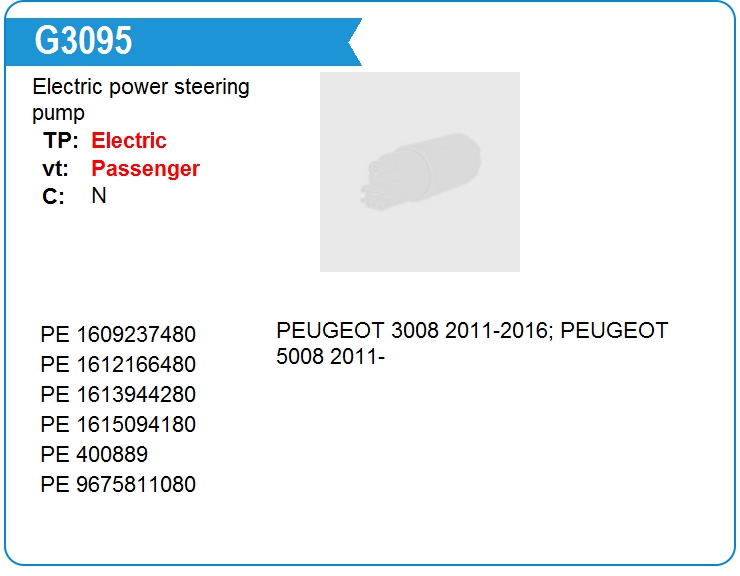The width and height of the screenshot is (740, 576).
Task: Click the TP: field label
Action: click(x=60, y=141)
